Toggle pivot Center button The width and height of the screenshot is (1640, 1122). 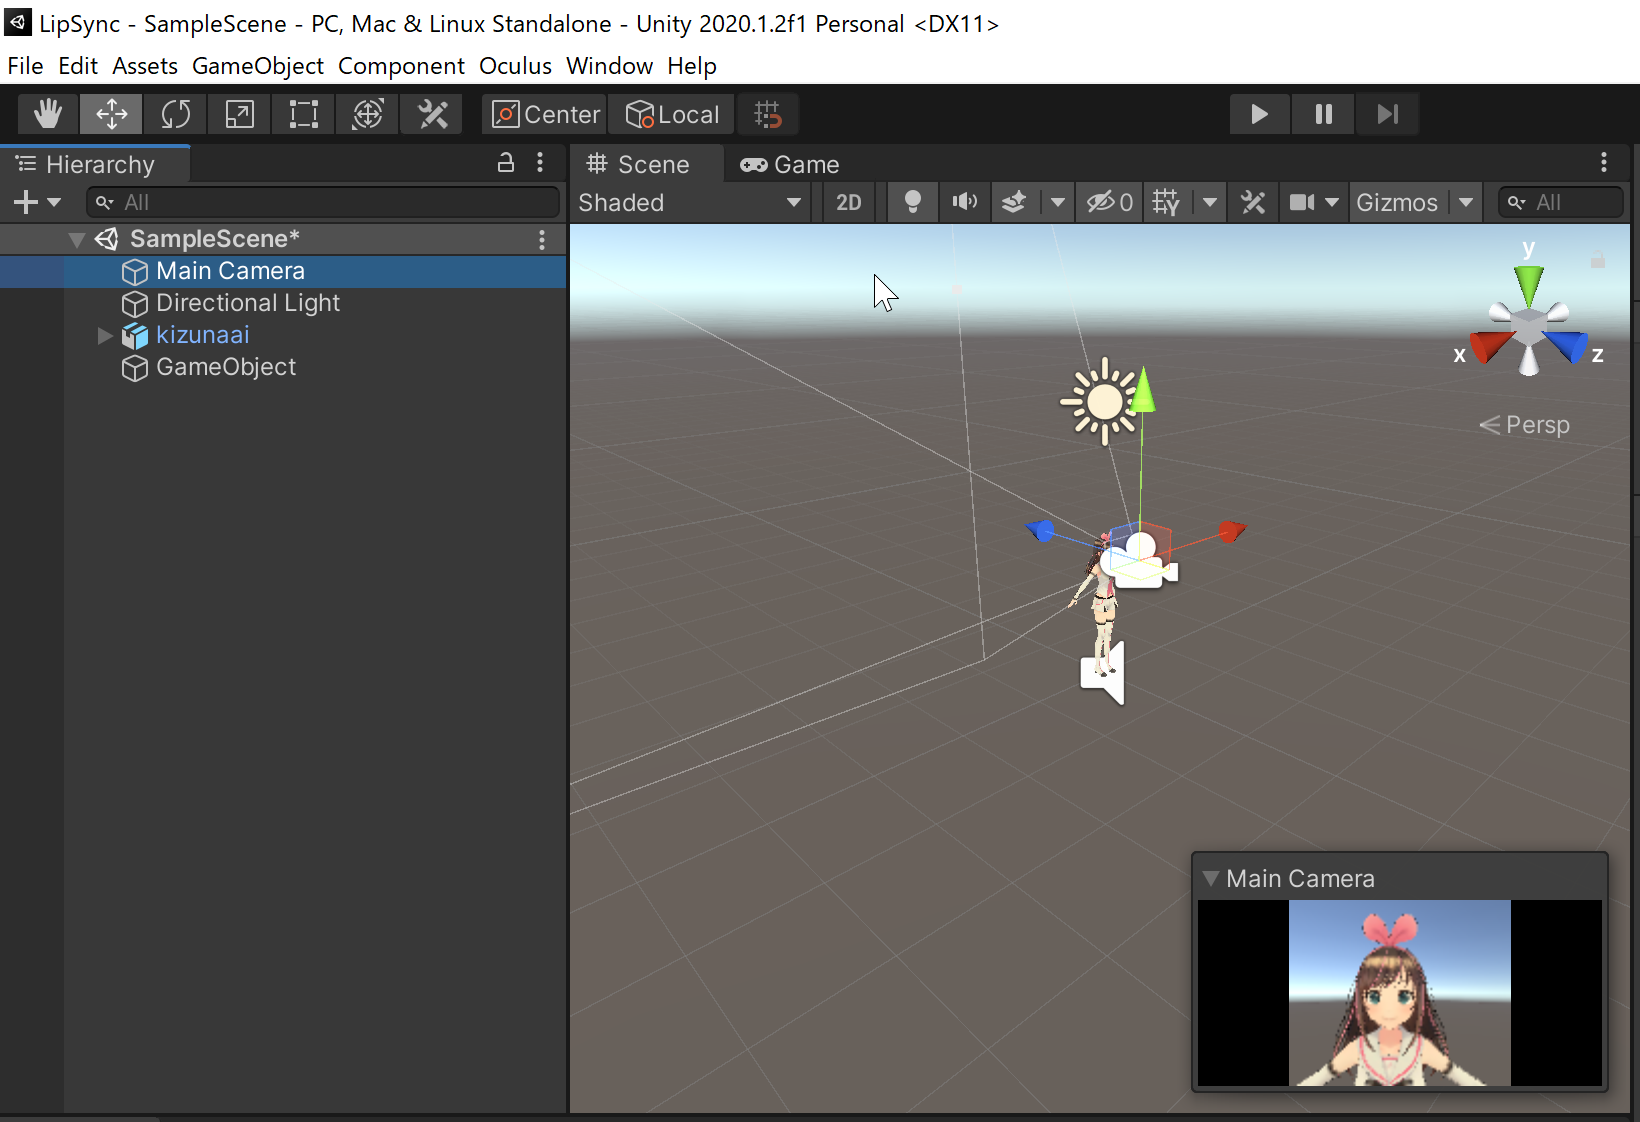pyautogui.click(x=546, y=114)
